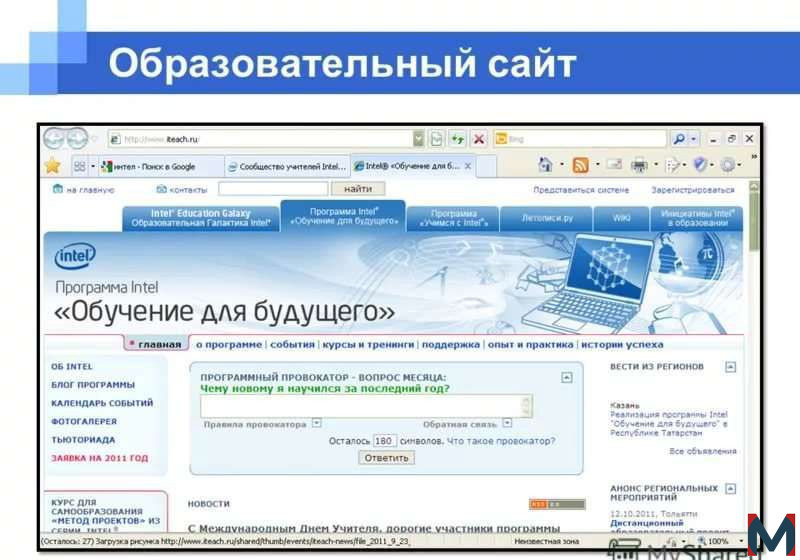Open the RSS feeds dropdown arrow

(597, 165)
